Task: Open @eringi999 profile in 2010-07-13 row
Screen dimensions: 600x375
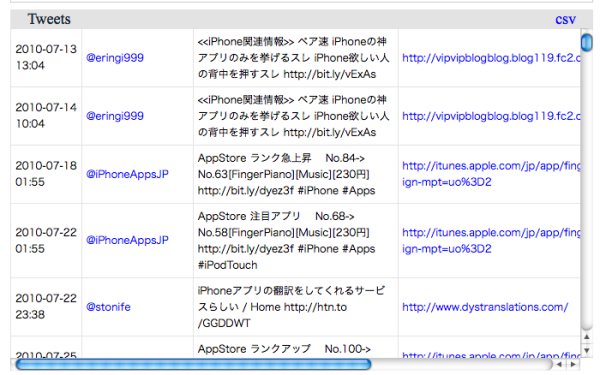Action: point(115,58)
